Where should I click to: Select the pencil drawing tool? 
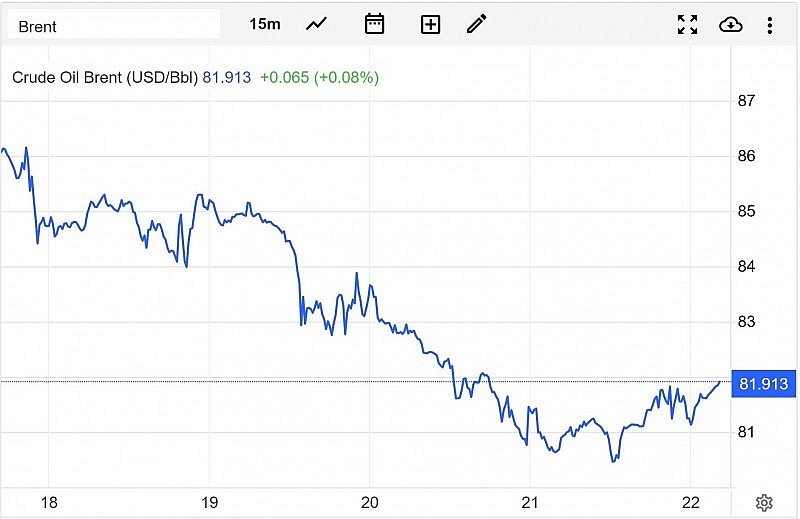point(477,24)
